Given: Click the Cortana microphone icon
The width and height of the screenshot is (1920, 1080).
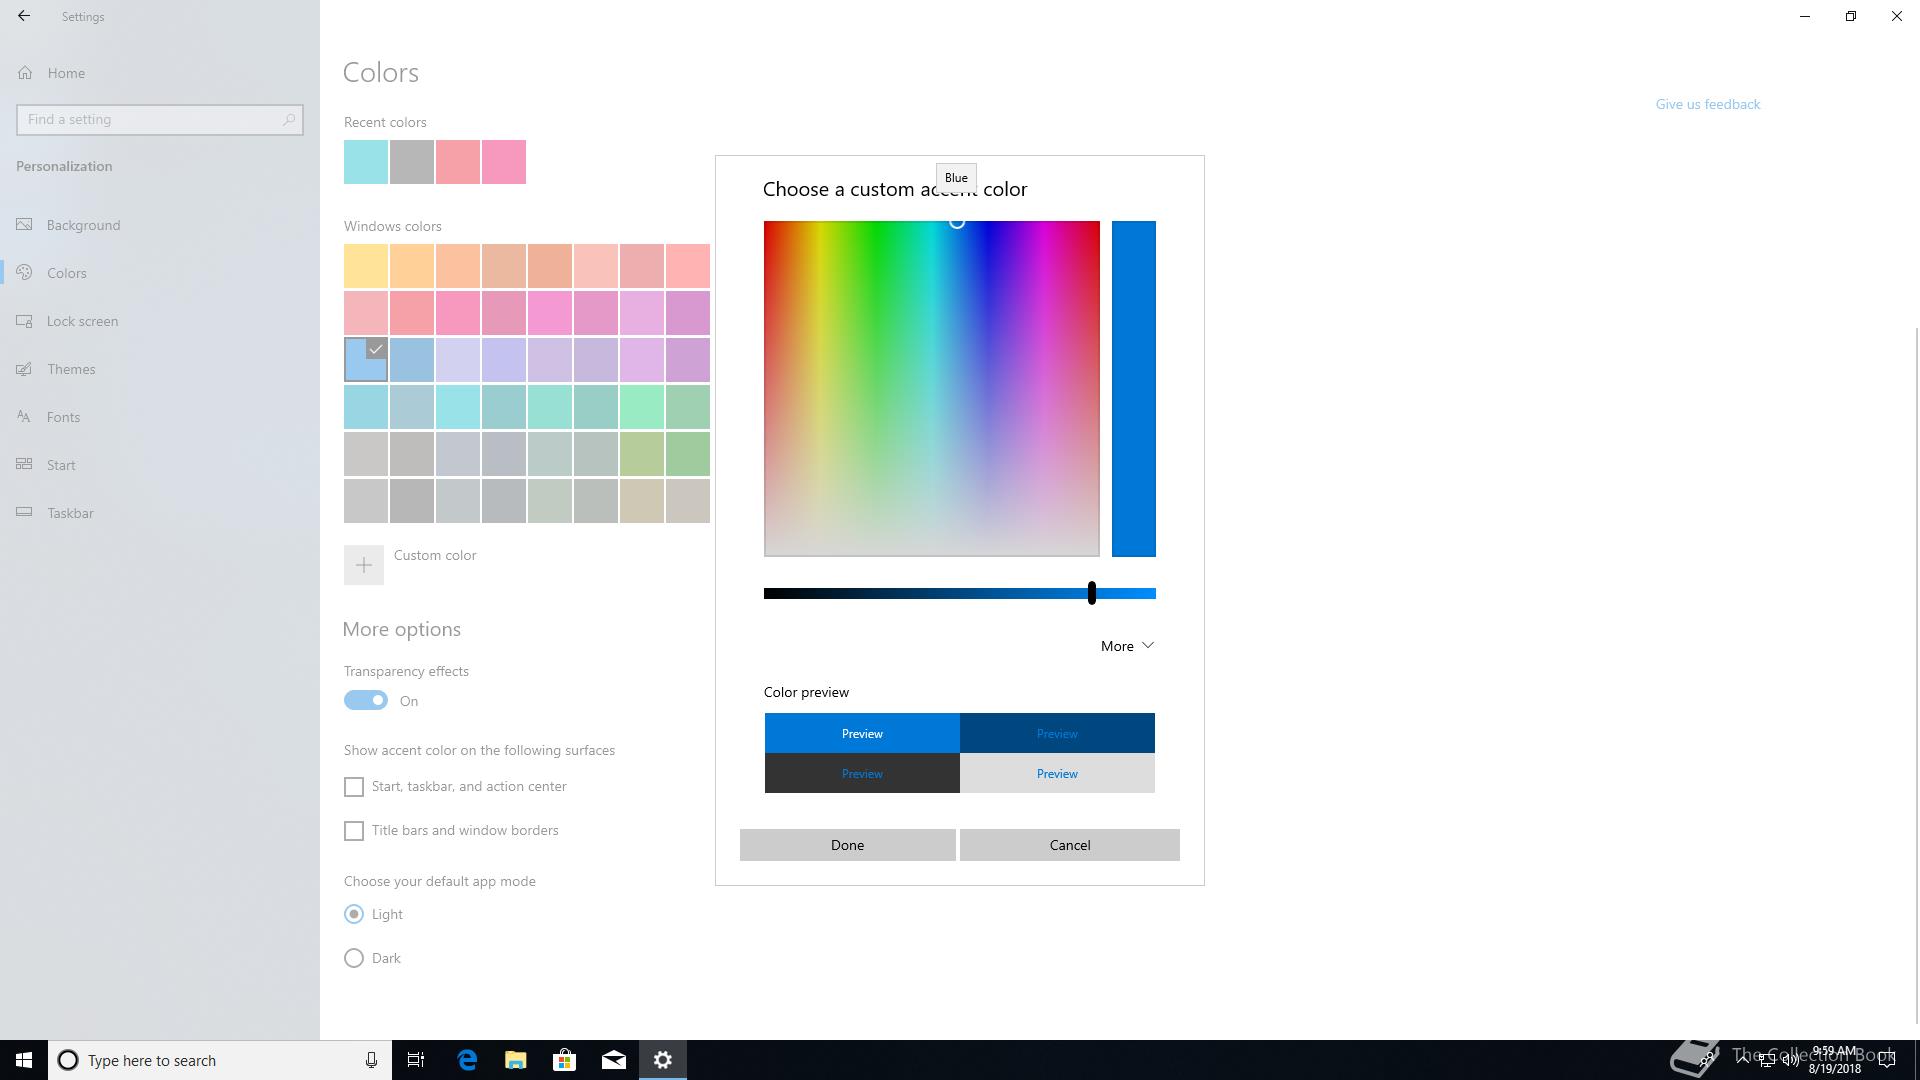Looking at the screenshot, I should 371,1060.
